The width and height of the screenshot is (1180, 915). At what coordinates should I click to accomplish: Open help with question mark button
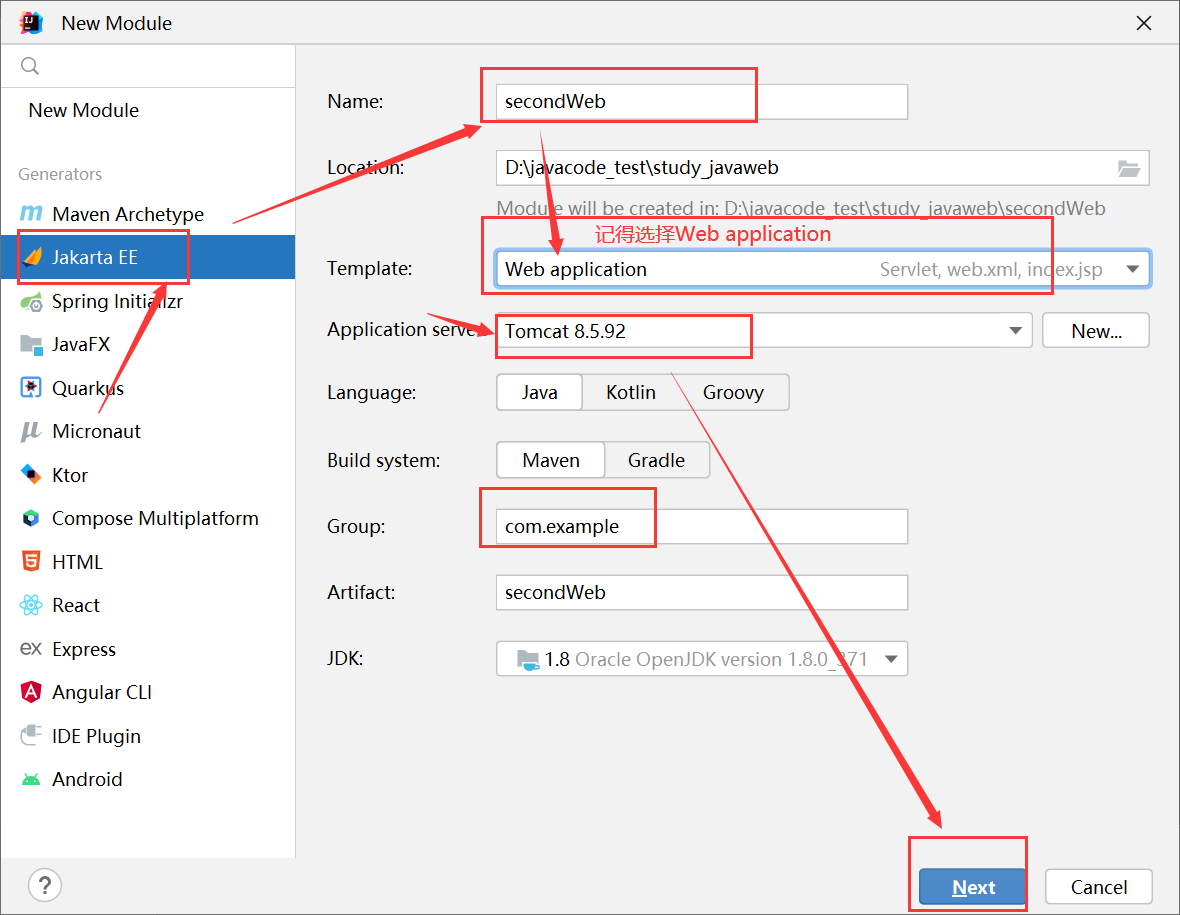pyautogui.click(x=45, y=886)
